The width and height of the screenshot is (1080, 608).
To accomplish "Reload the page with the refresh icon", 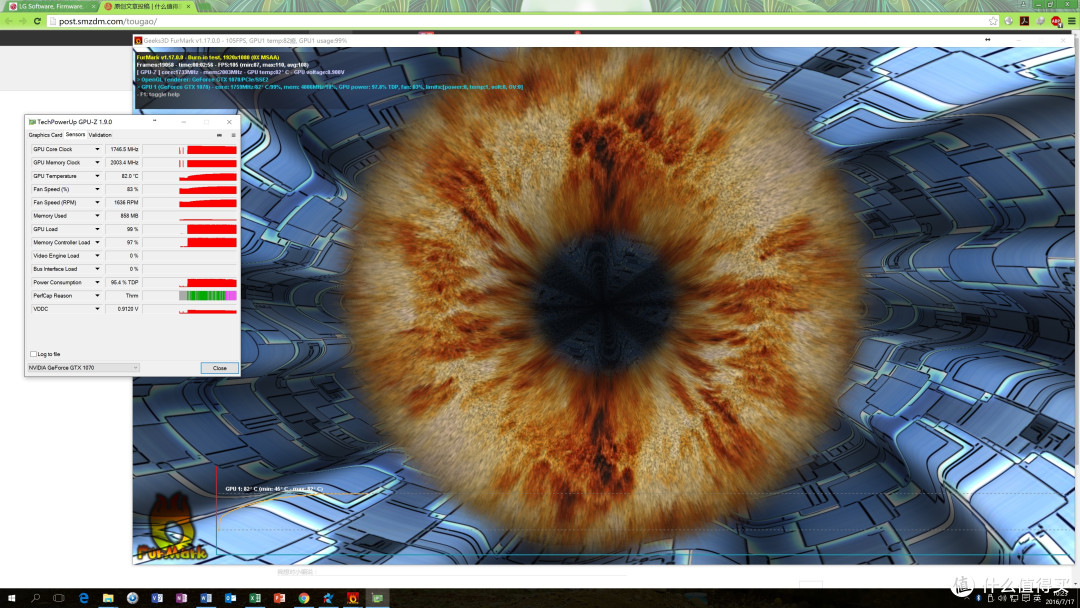I will tap(37, 21).
